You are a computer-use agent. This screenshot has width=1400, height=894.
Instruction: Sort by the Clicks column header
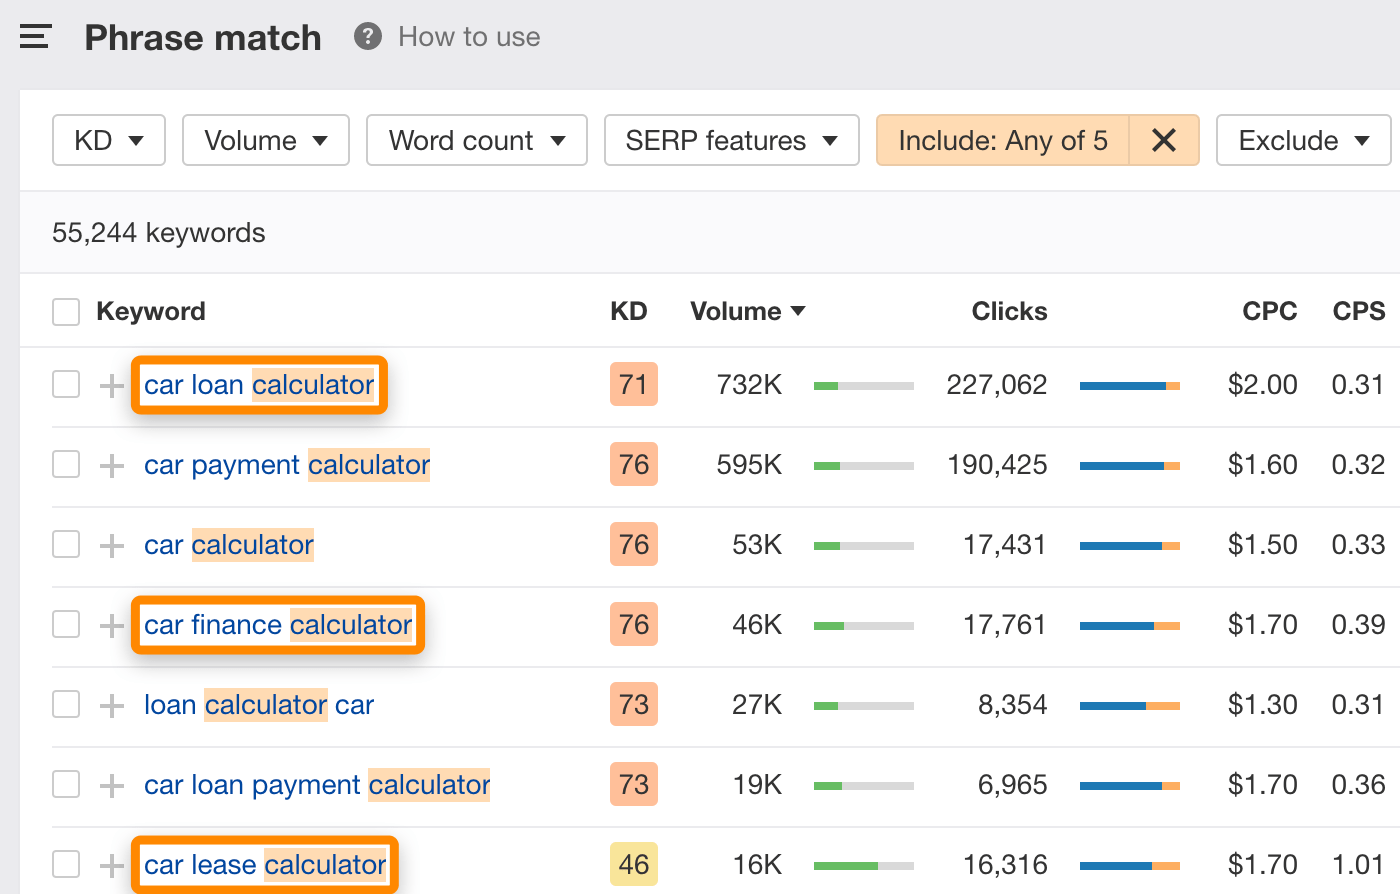coord(1009,312)
